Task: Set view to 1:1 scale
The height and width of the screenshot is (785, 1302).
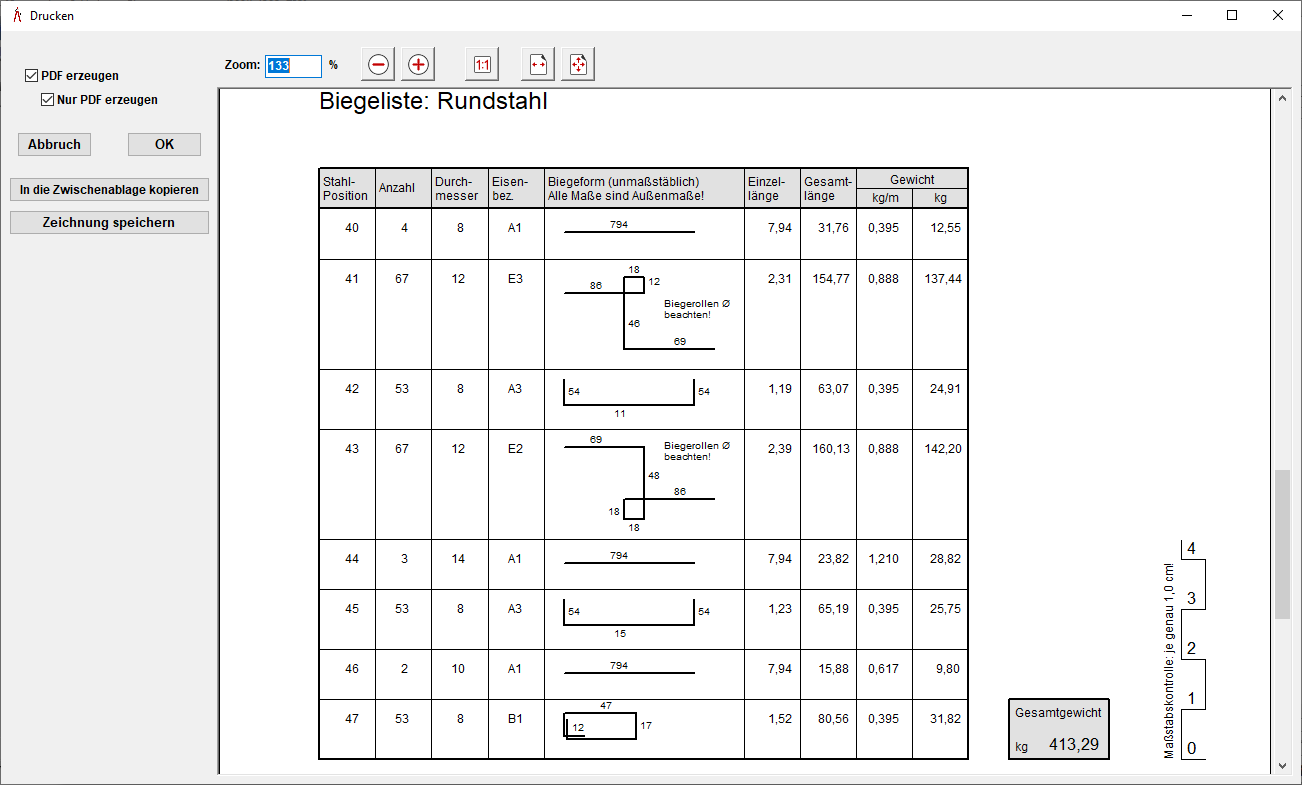Action: (482, 65)
